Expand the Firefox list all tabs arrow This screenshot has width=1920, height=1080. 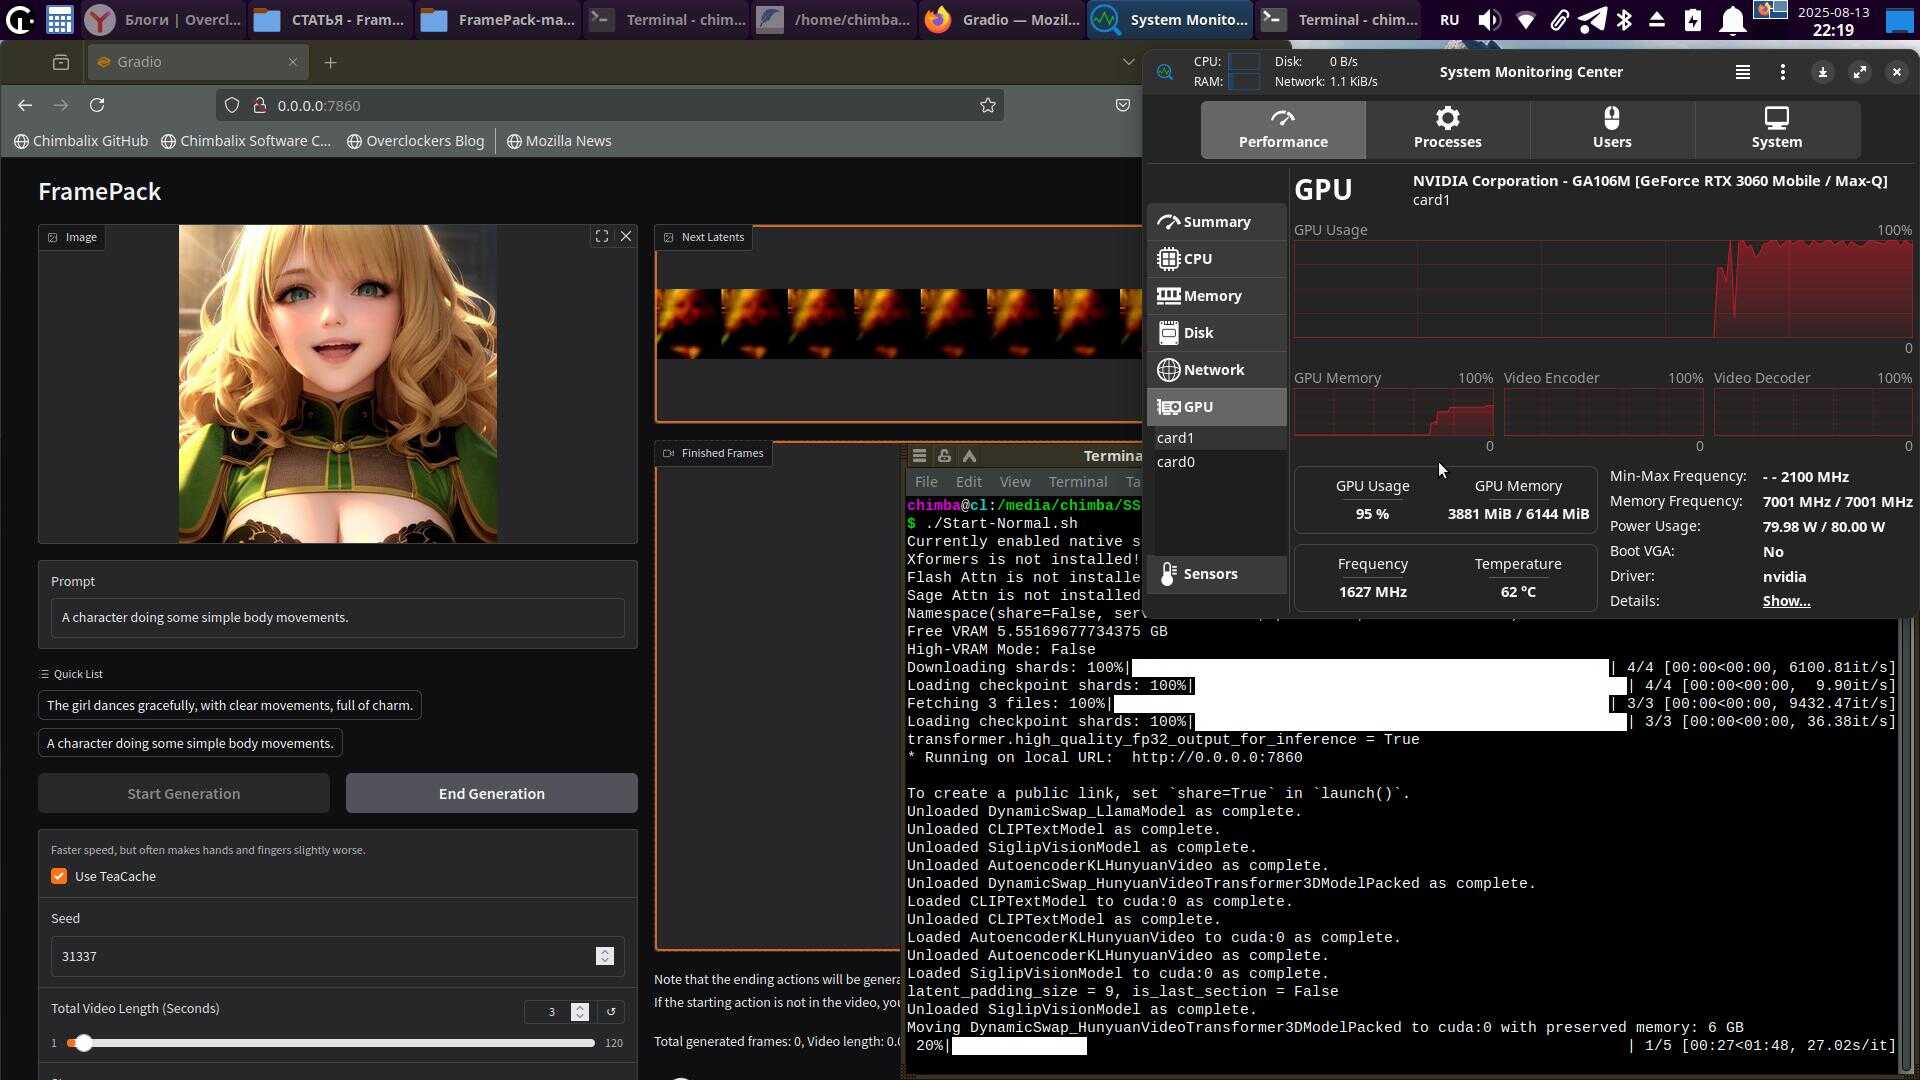(x=1128, y=62)
